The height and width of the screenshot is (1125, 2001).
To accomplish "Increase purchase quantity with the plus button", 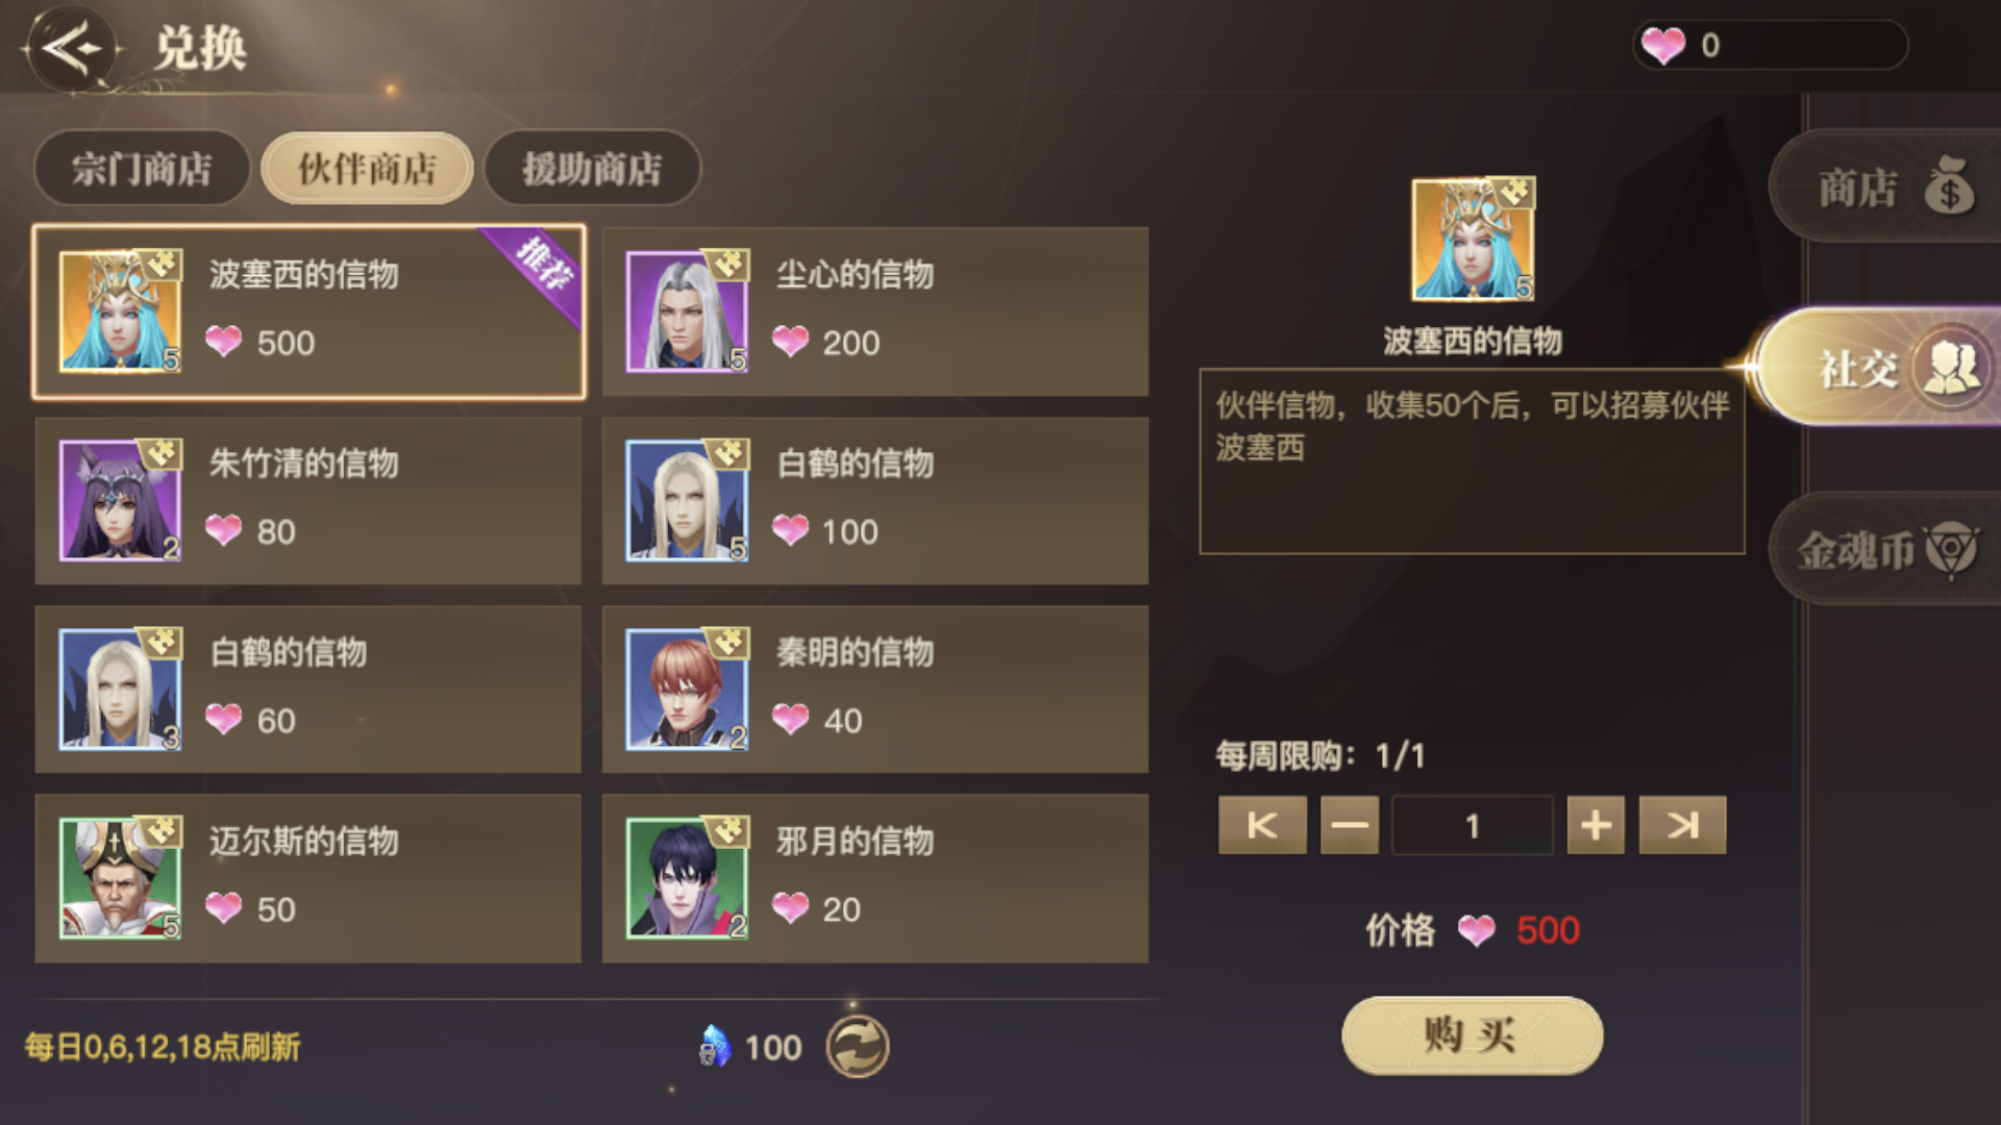I will [x=1595, y=825].
